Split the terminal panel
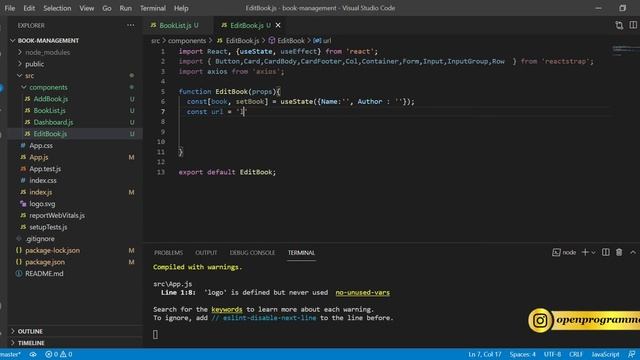Screen dimensions: 640x360 click(606, 253)
